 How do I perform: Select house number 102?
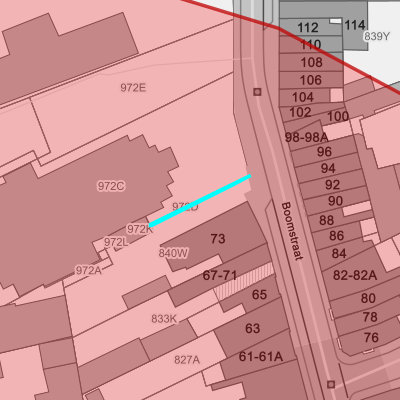click(300, 112)
